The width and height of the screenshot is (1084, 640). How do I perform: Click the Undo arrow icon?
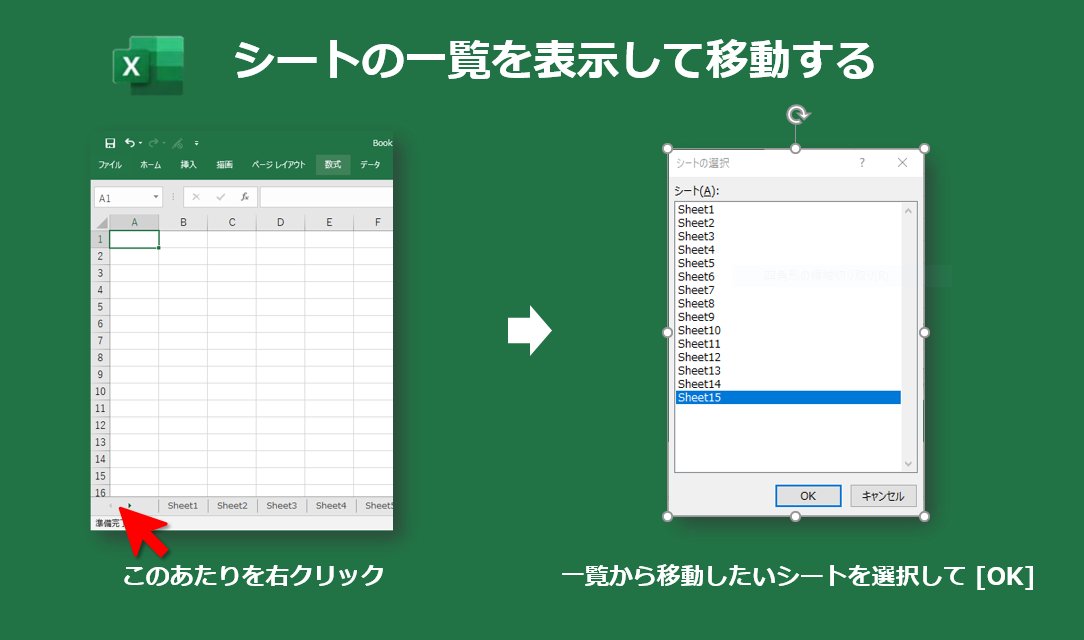coord(129,143)
